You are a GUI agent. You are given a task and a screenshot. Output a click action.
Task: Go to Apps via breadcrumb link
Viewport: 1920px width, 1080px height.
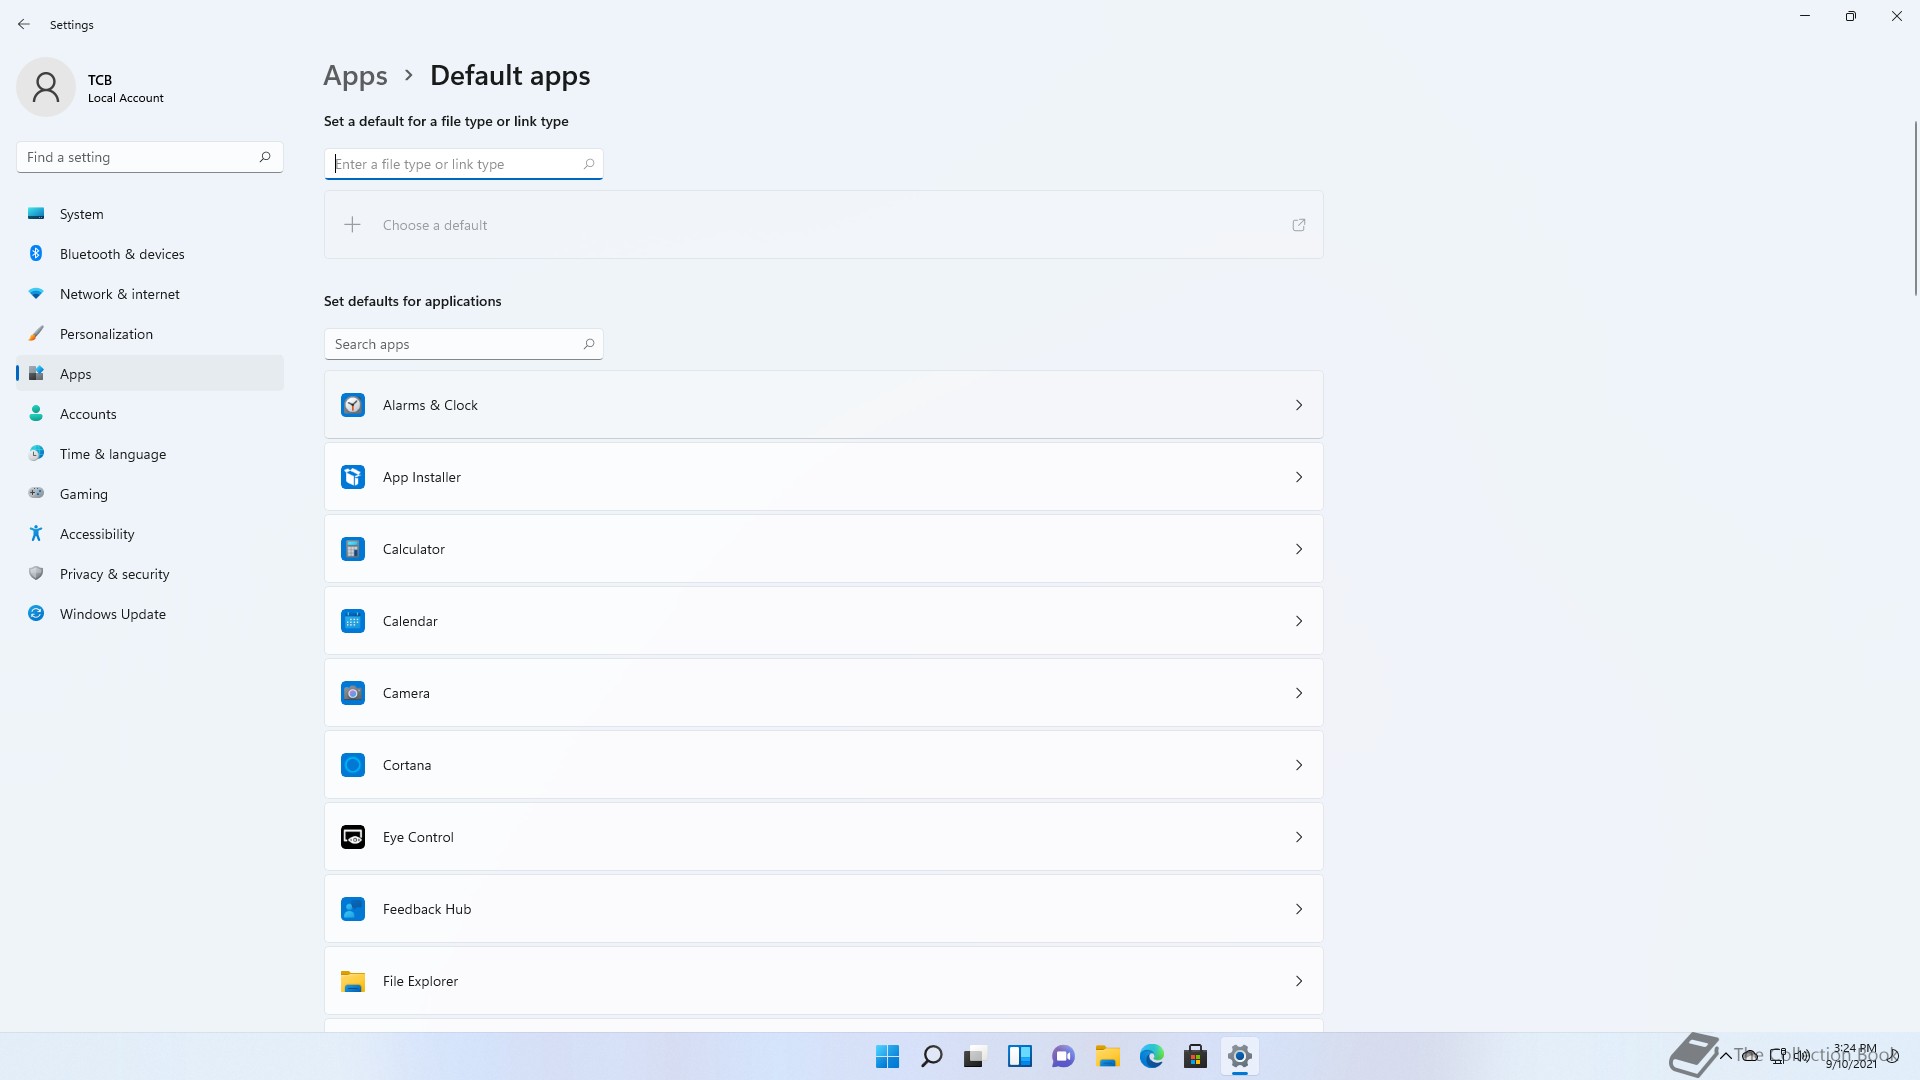[x=355, y=76]
